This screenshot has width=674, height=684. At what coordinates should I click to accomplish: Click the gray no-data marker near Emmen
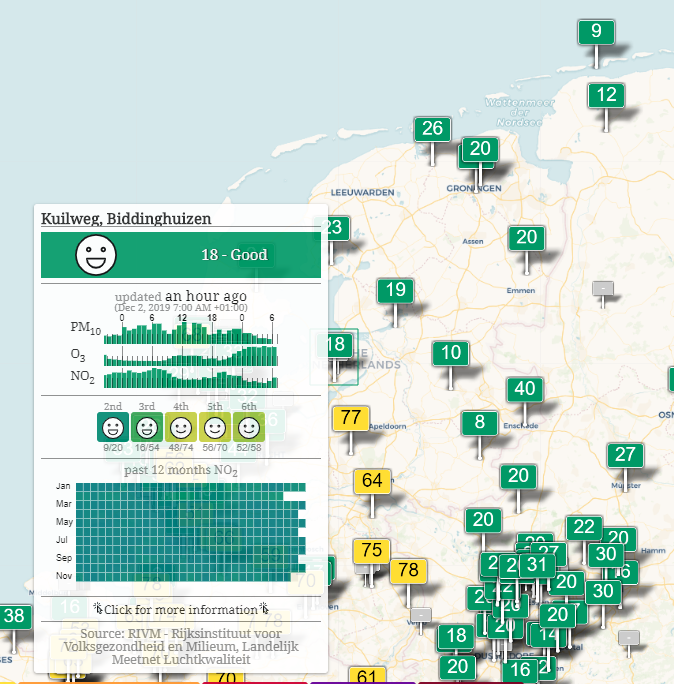click(x=603, y=288)
